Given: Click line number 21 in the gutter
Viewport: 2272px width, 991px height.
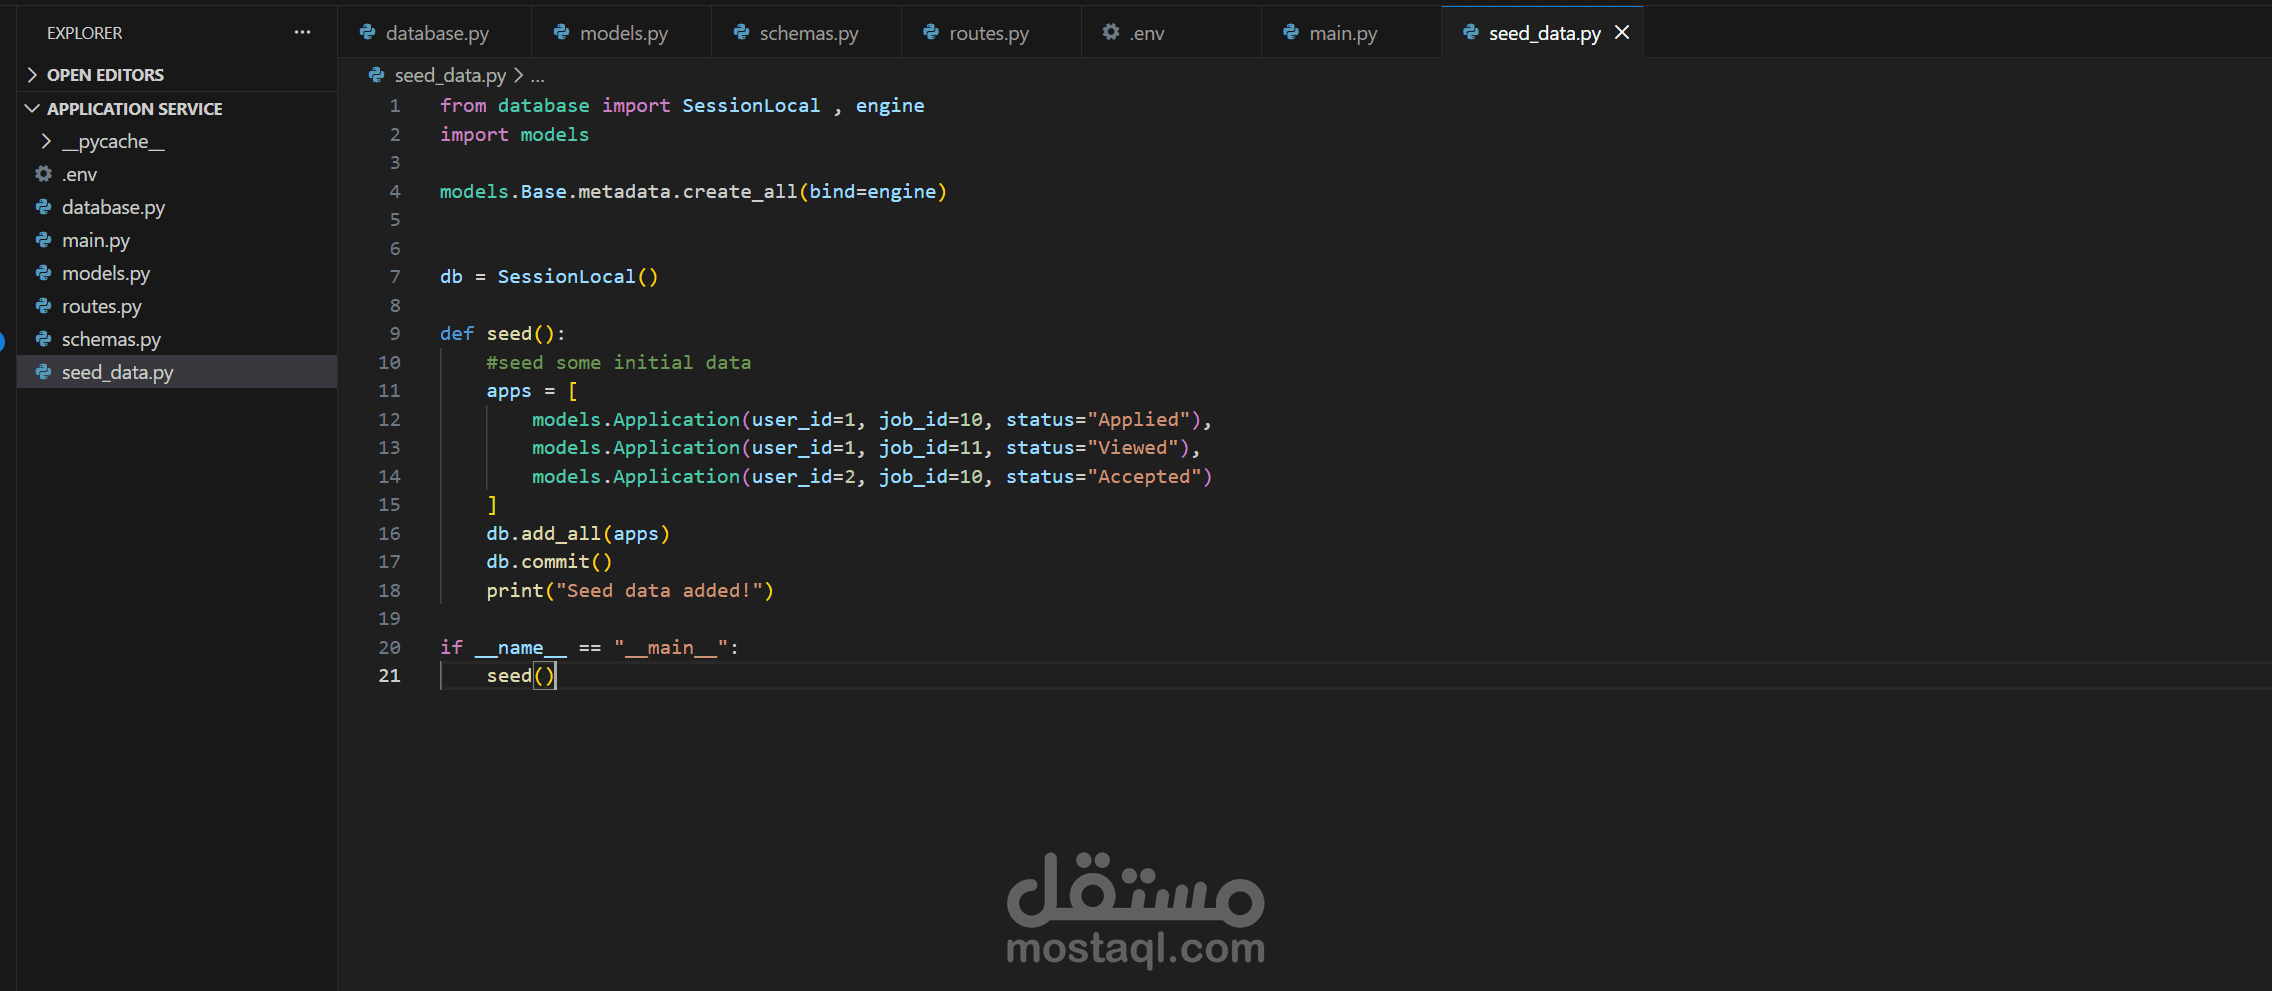Looking at the screenshot, I should 389,675.
